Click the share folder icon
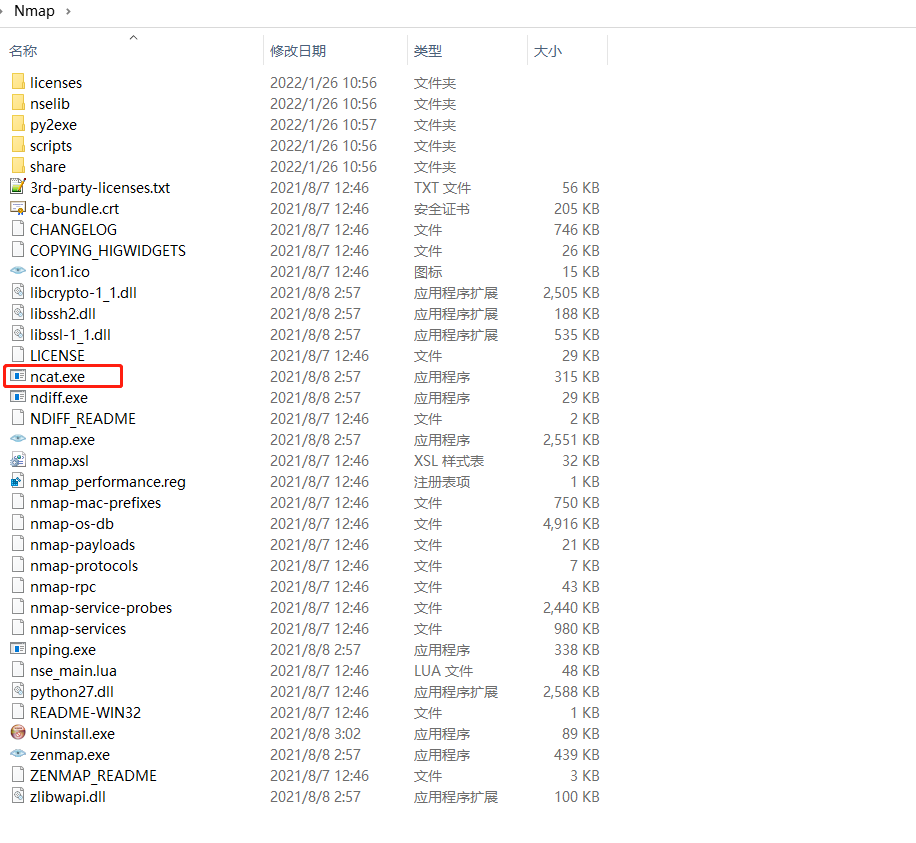Screen dimensions: 916x843 tap(18, 166)
